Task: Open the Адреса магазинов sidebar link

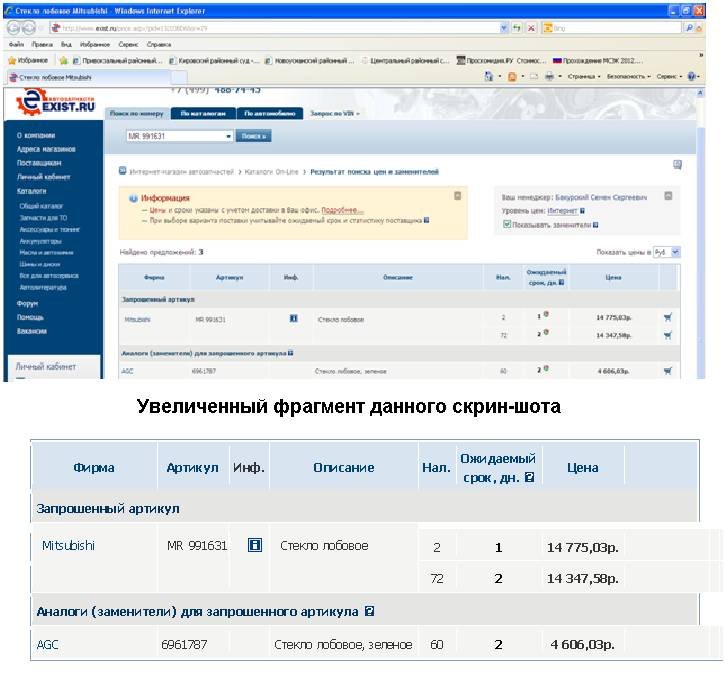Action: click(46, 149)
